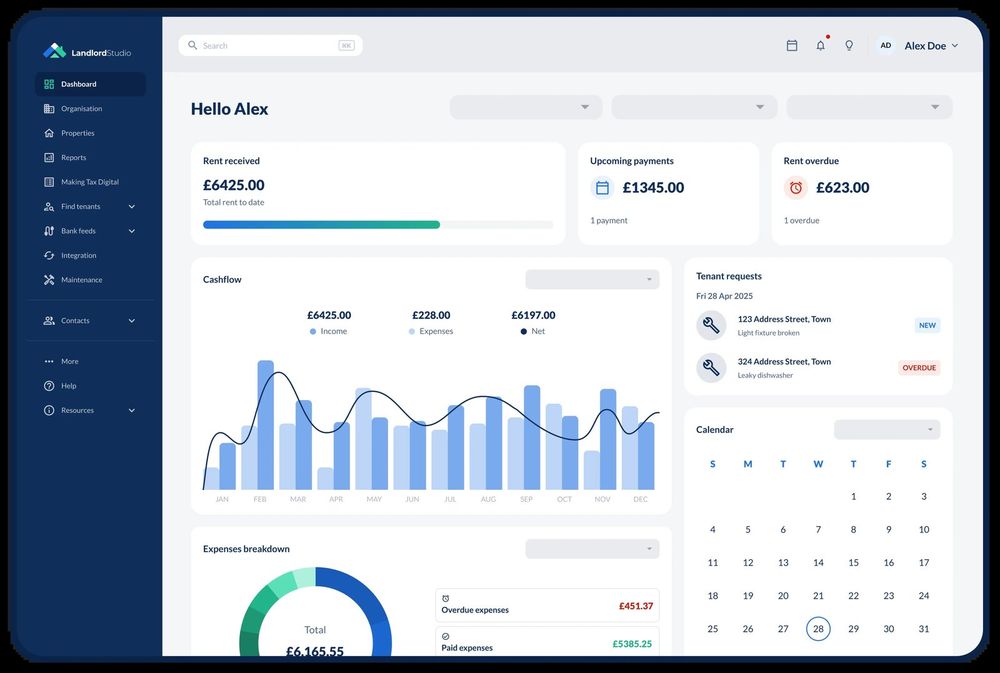Image resolution: width=1000 pixels, height=673 pixels.
Task: Click the Bank feeds icon
Action: point(49,231)
